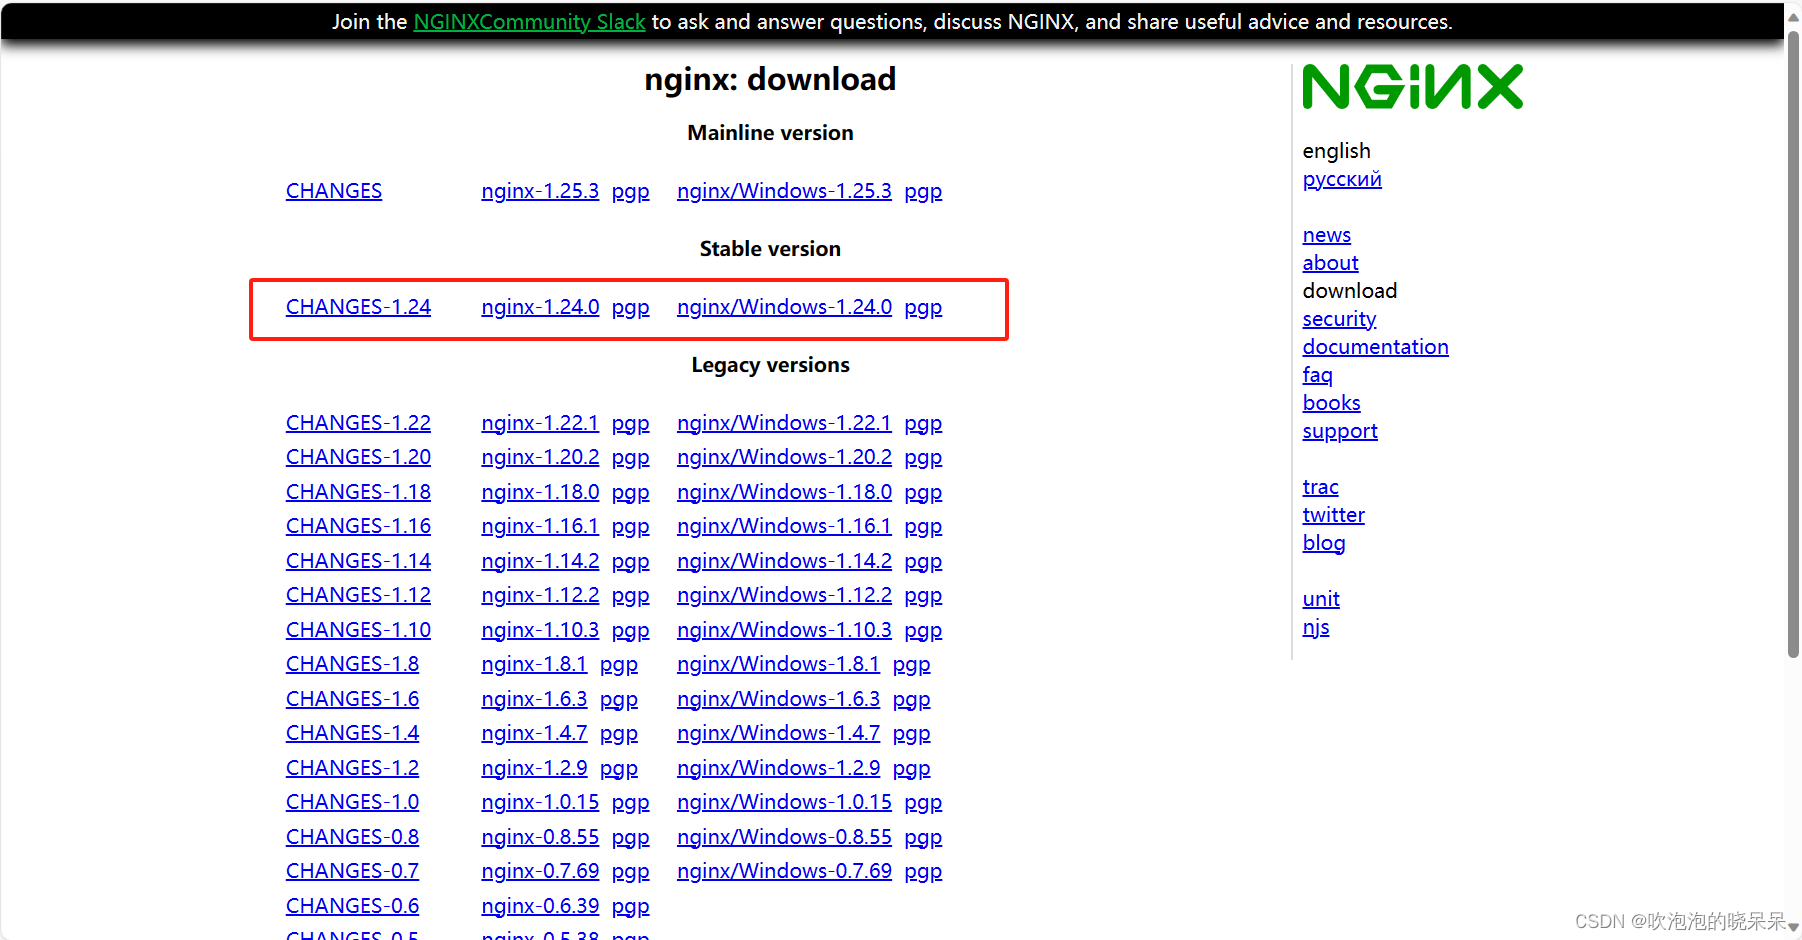Screen dimensions: 1802x940
Task: Open NGINX twitter link
Action: pyautogui.click(x=1333, y=514)
